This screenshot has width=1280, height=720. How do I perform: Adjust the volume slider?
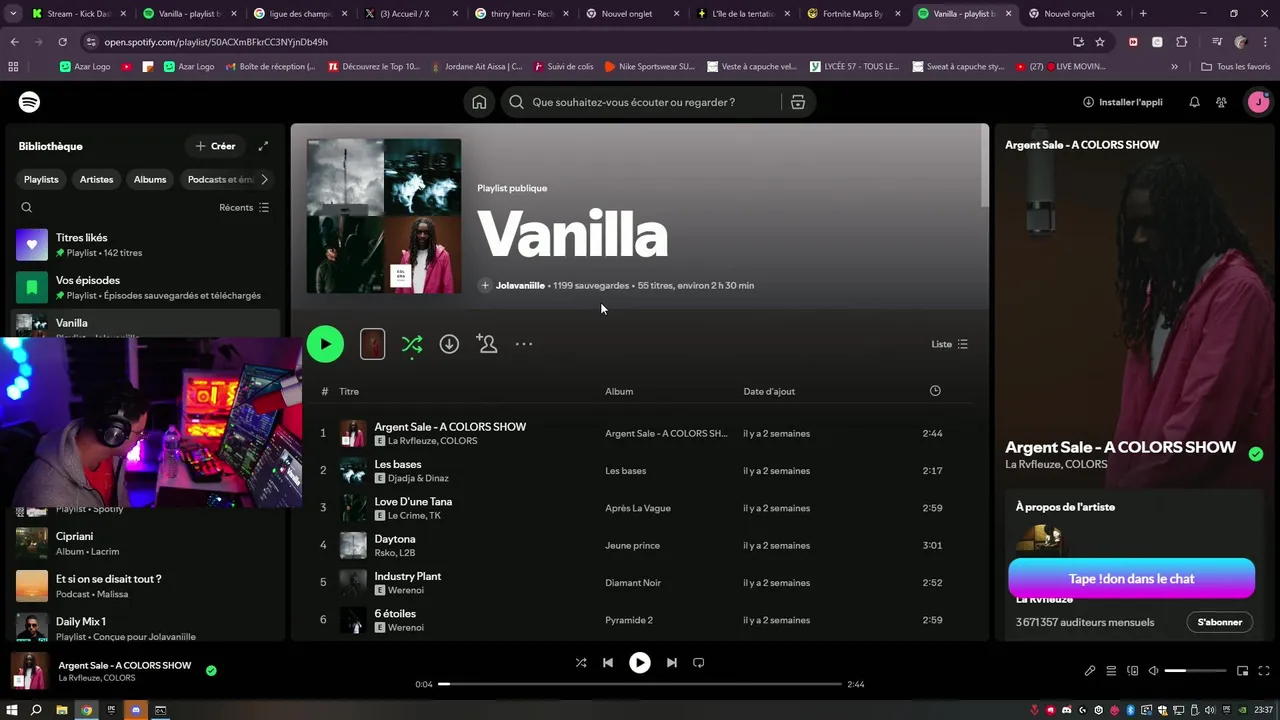(1195, 671)
